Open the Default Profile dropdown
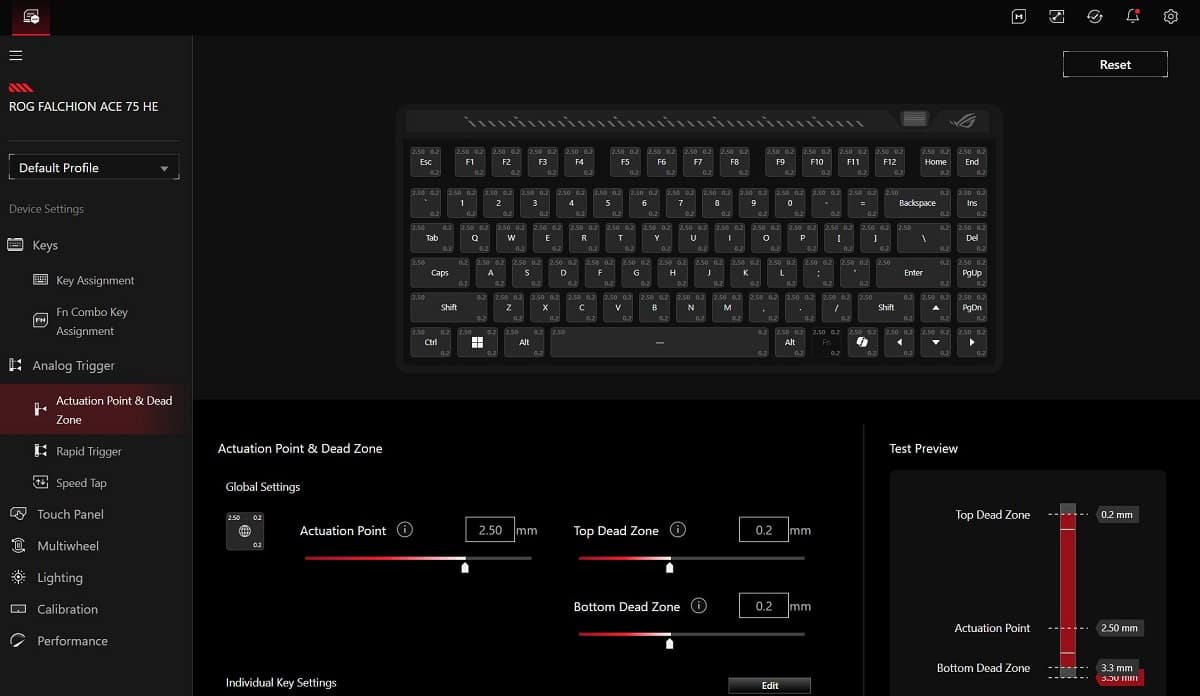 (x=94, y=168)
